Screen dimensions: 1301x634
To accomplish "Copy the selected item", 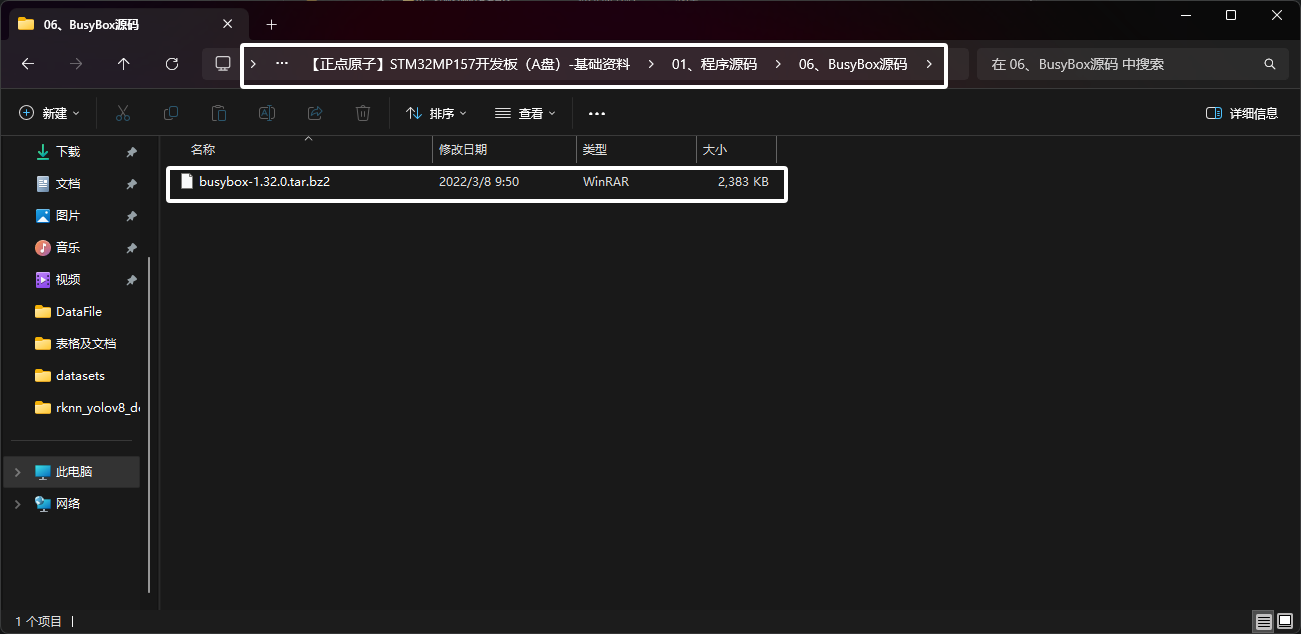I will pyautogui.click(x=171, y=113).
